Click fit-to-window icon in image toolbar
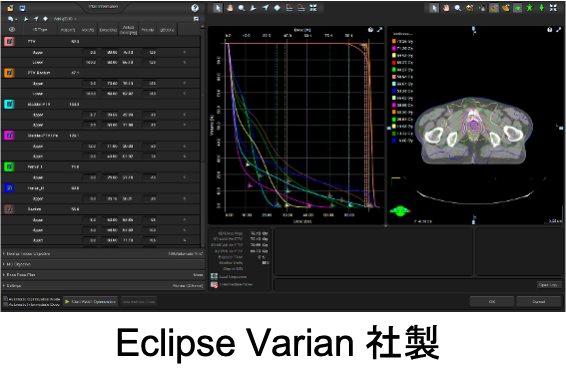566x389 pixels. coord(553,8)
